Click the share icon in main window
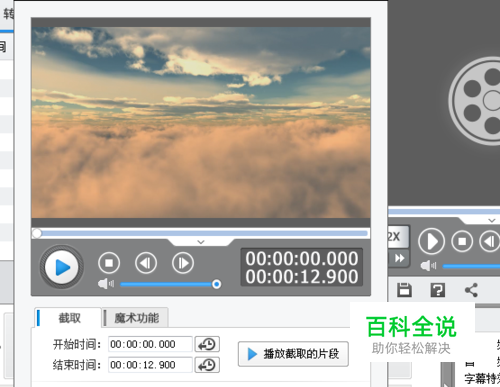Image resolution: width=500 pixels, height=387 pixels. (x=471, y=290)
